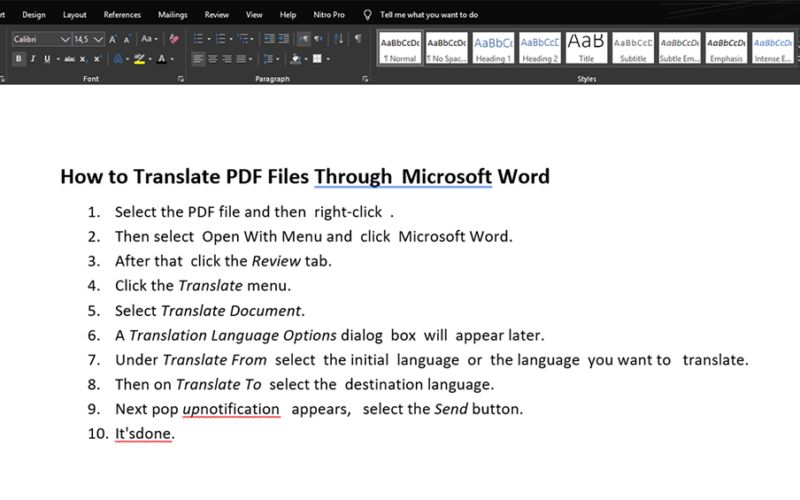This screenshot has width=800, height=500.
Task: Set right-to-left text direction
Action: click(x=318, y=39)
